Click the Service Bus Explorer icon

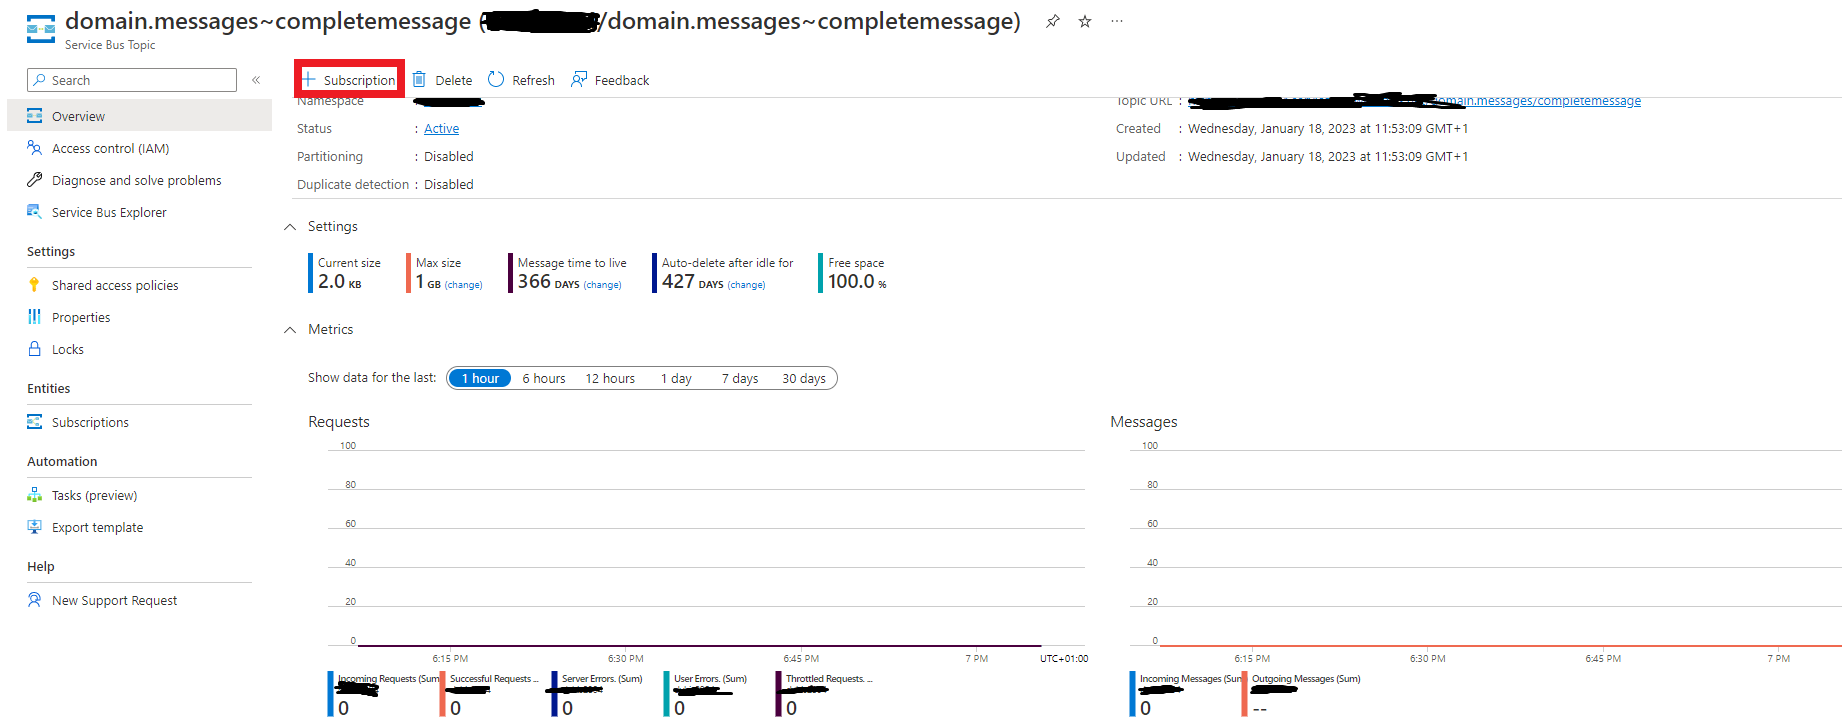[x=35, y=212]
